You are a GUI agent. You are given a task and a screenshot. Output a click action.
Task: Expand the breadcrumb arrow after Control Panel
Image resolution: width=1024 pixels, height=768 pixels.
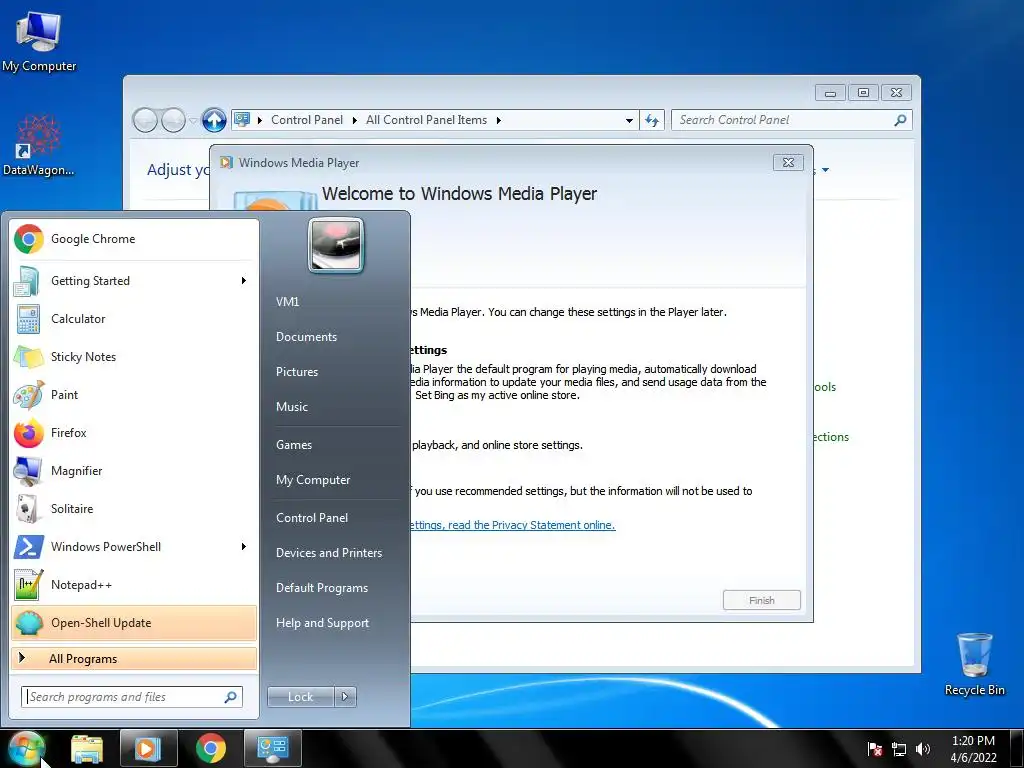[355, 120]
